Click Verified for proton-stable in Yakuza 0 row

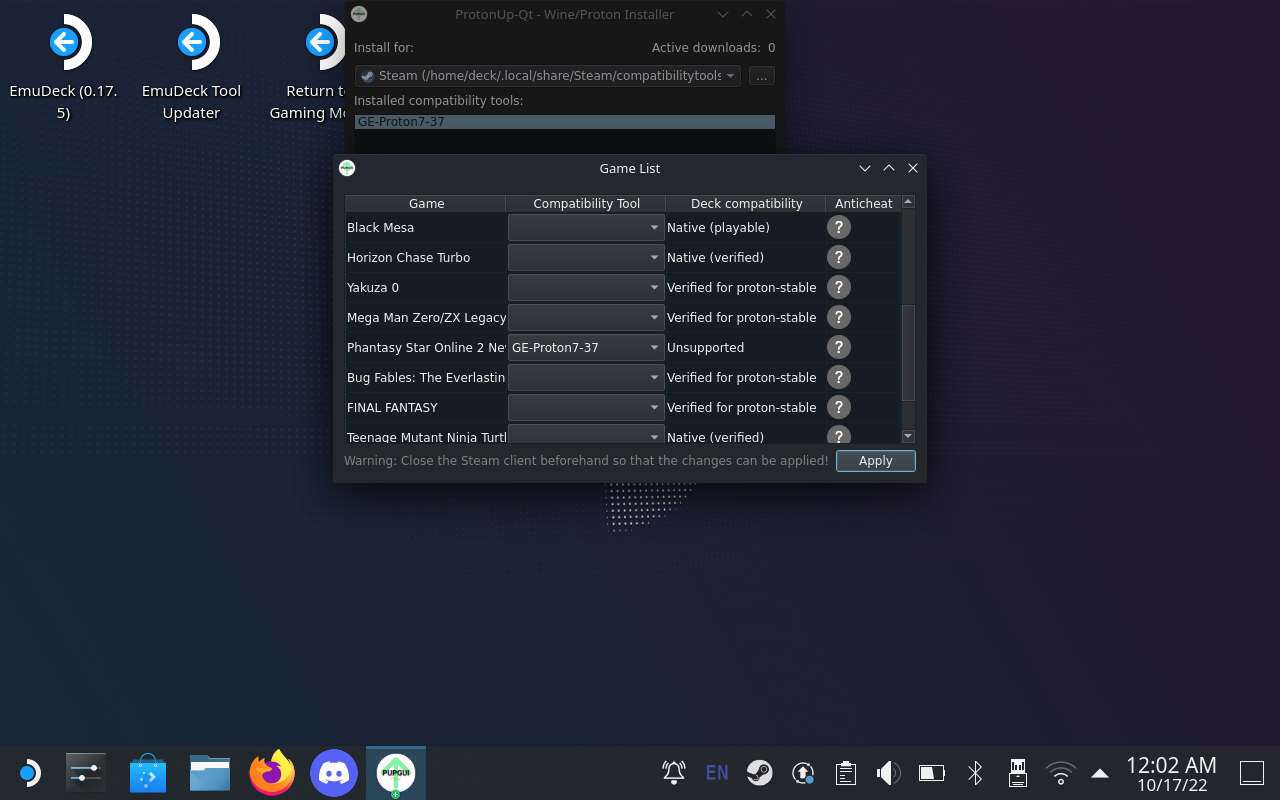pos(741,288)
